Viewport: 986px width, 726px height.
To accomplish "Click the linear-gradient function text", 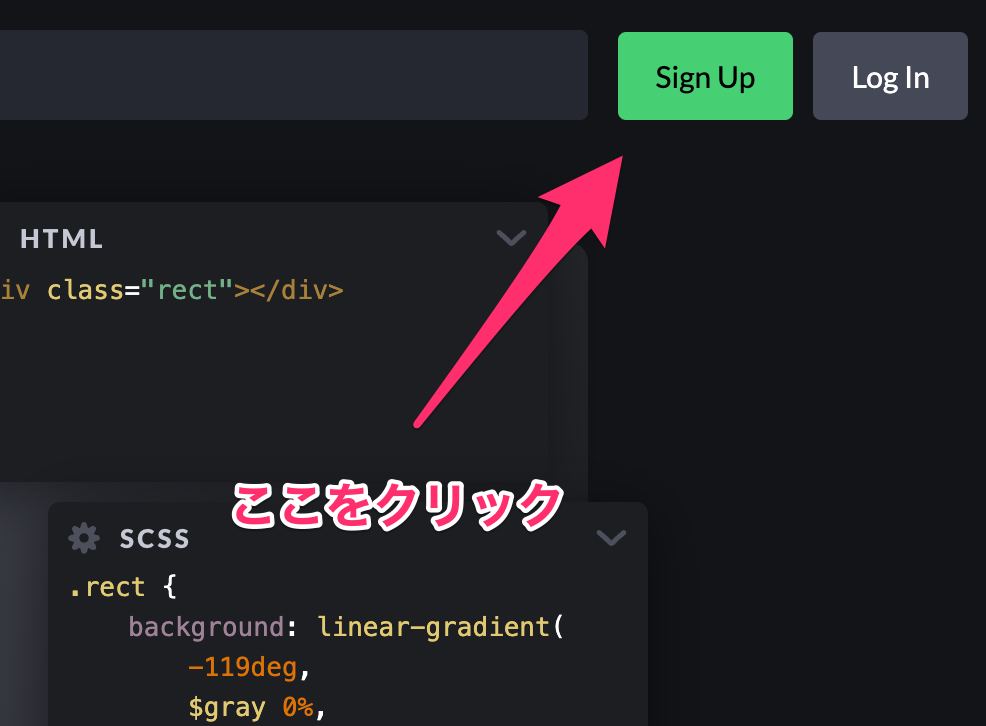I will pyautogui.click(x=434, y=627).
